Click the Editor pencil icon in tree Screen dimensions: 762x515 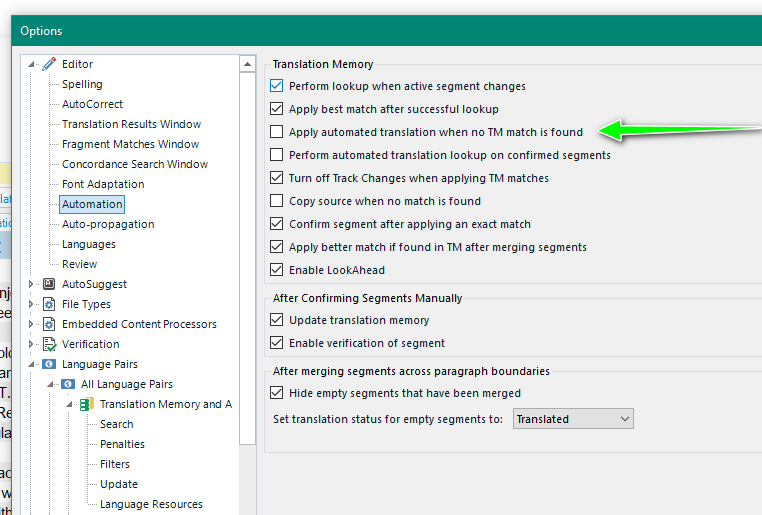pos(49,64)
